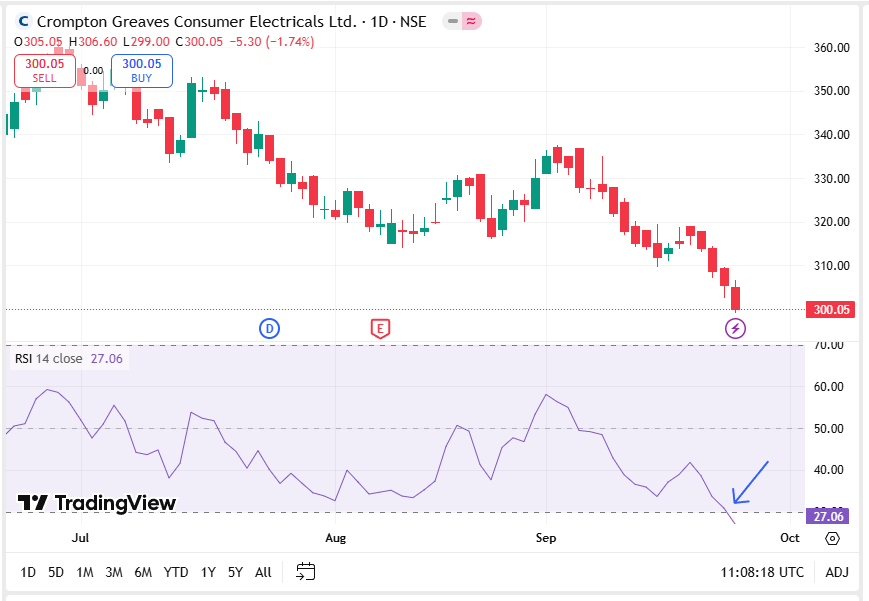This screenshot has width=869, height=601.
Task: Click the pink data status indicator icon
Action: tap(470, 21)
